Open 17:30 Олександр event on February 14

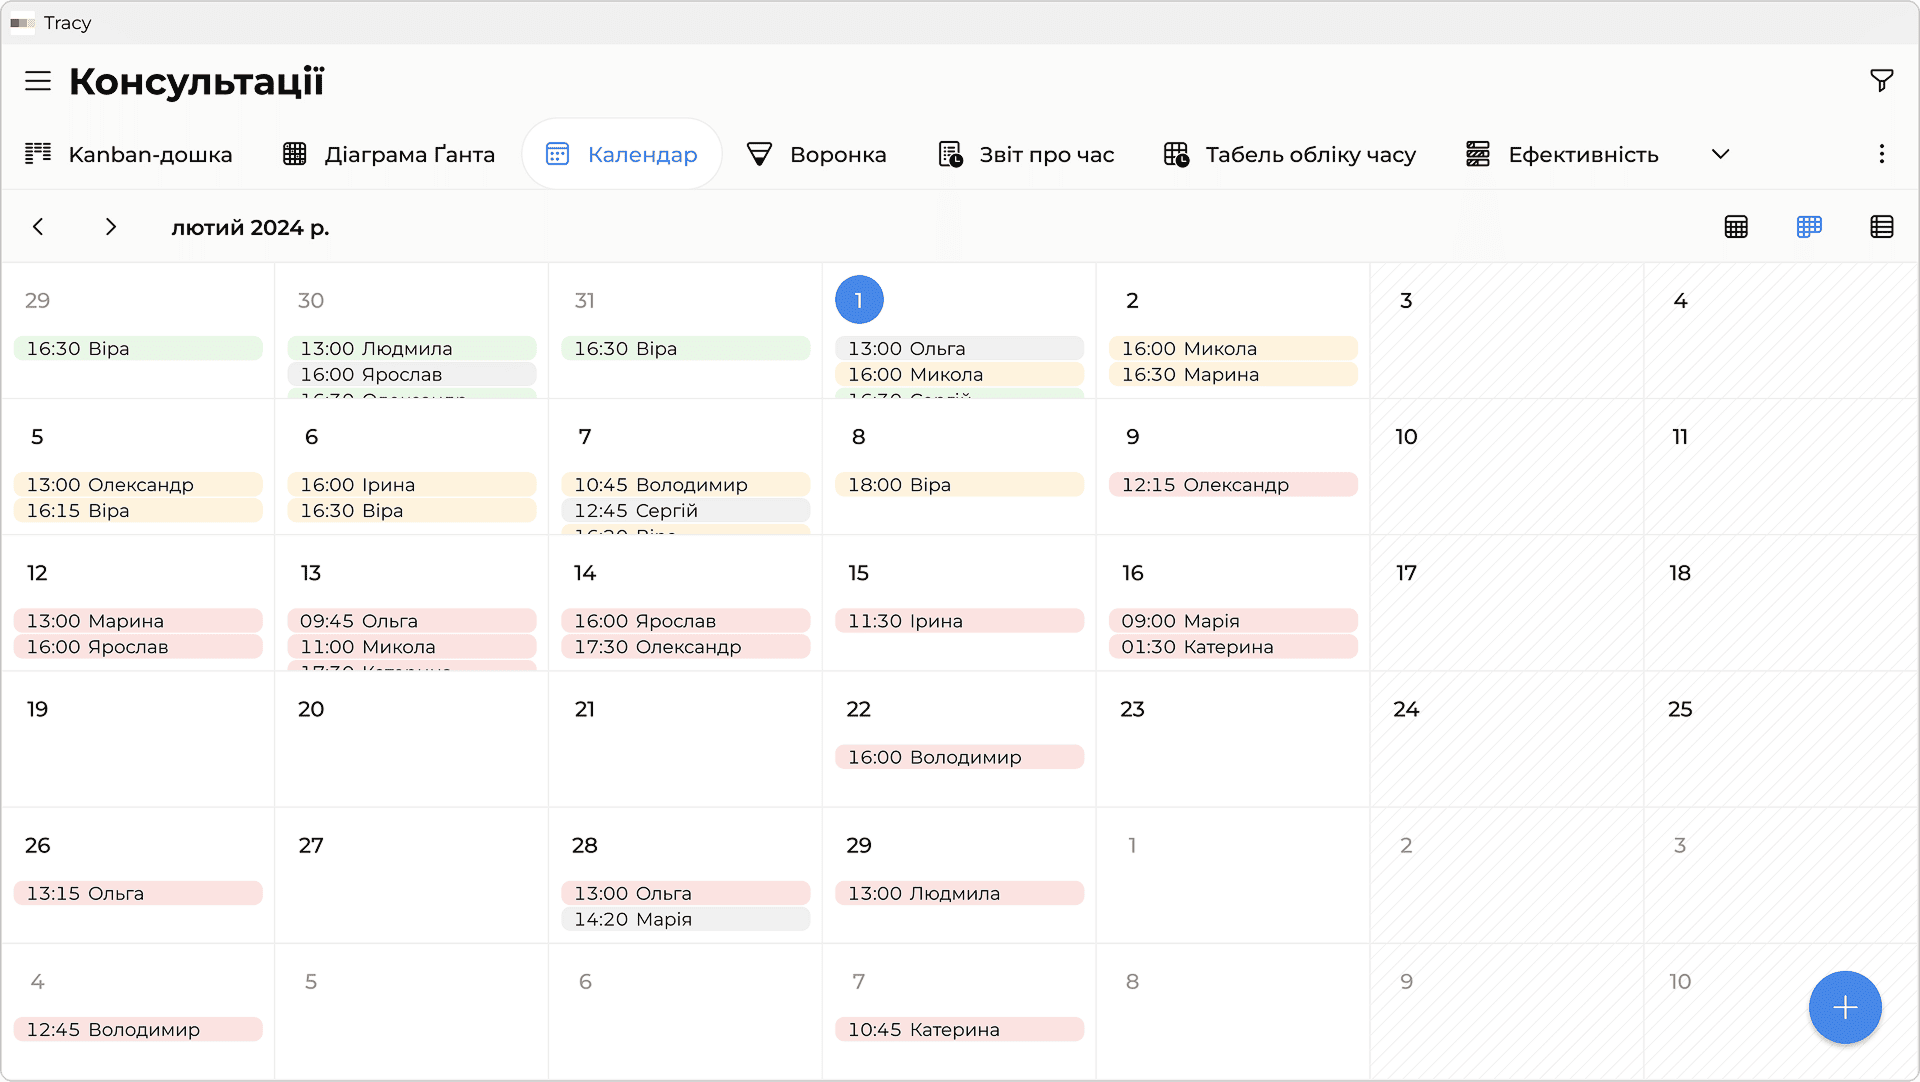(x=686, y=646)
